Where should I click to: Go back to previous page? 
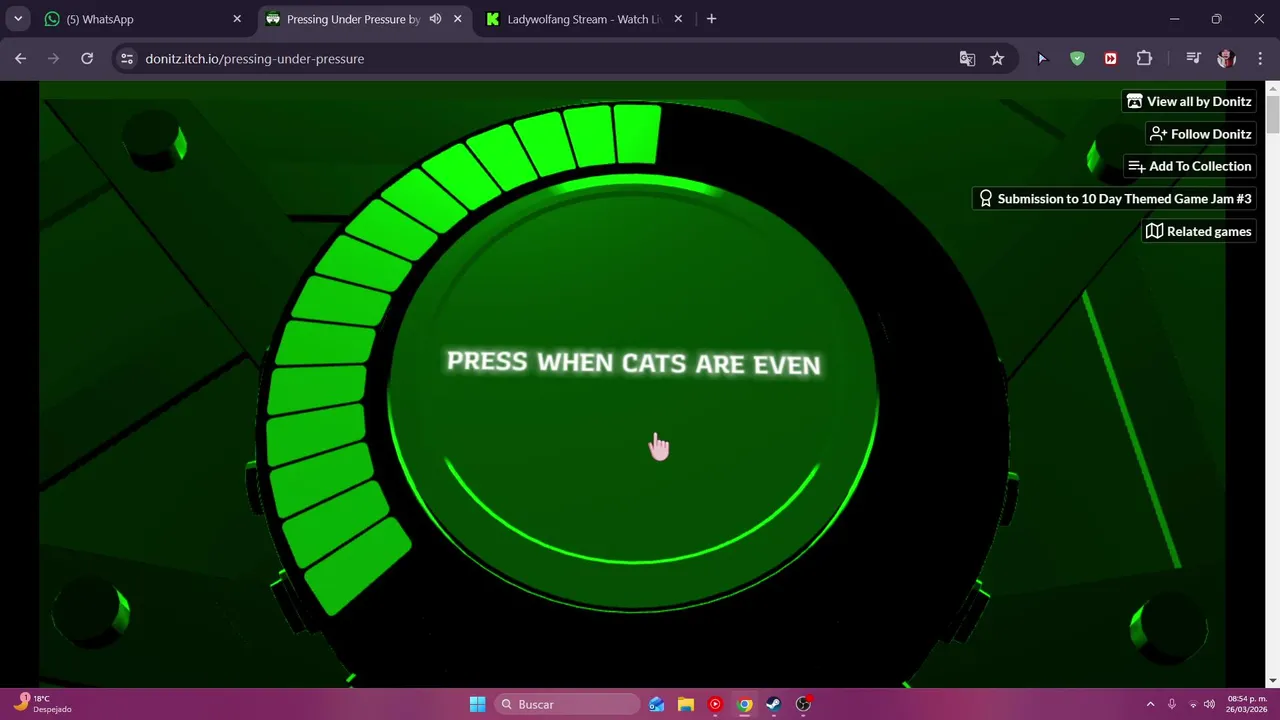pyautogui.click(x=20, y=59)
